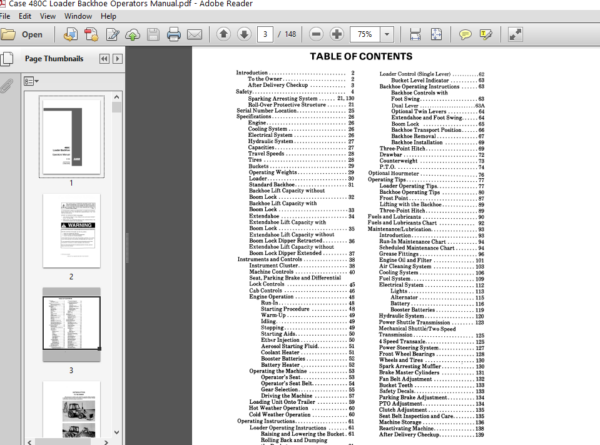The width and height of the screenshot is (600, 445).
Task: Click the 'TABLE OF CONTENTS' heading
Action: click(x=361, y=57)
